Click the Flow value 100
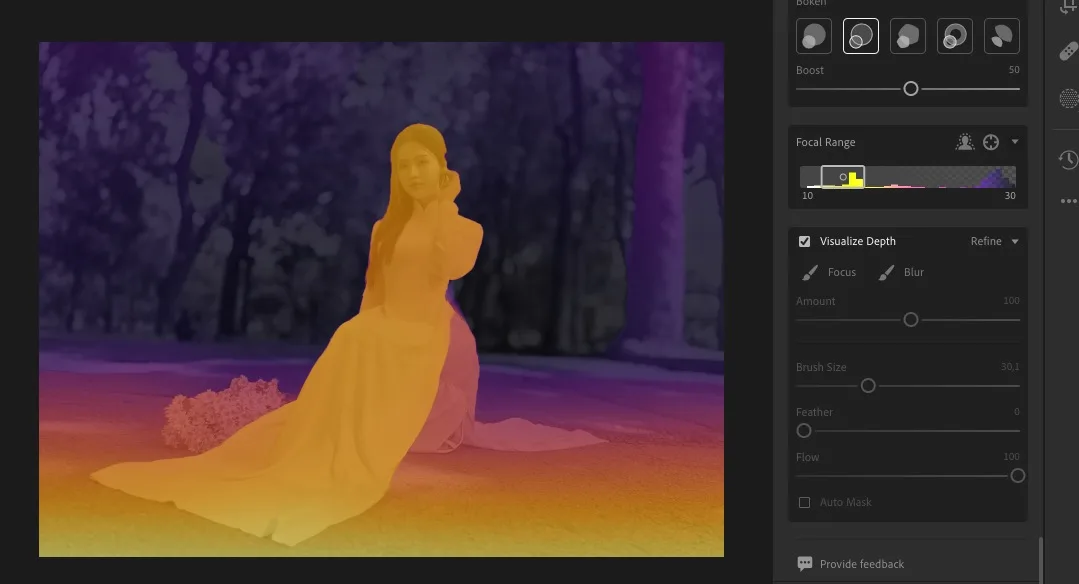 point(1012,457)
